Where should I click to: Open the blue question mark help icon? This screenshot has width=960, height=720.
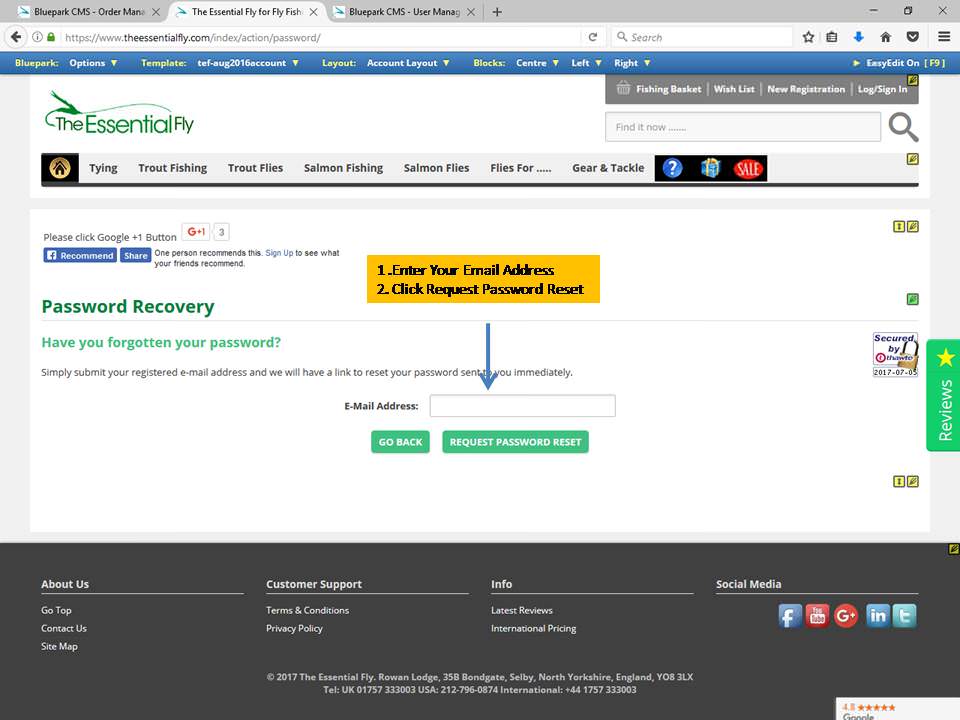(673, 168)
